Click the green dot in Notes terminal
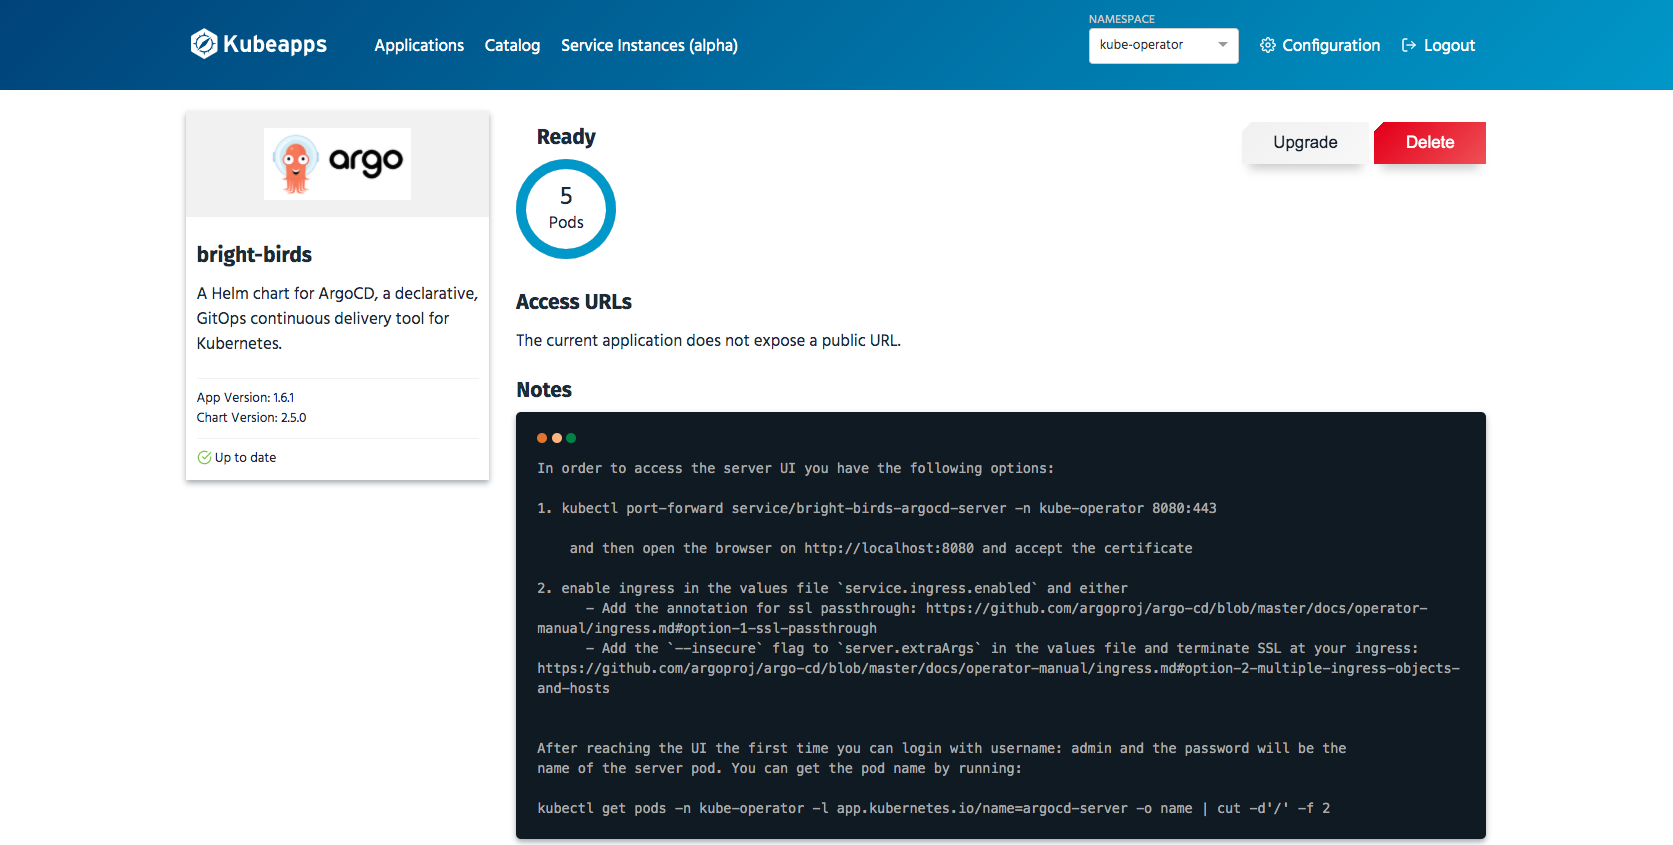 [x=571, y=438]
